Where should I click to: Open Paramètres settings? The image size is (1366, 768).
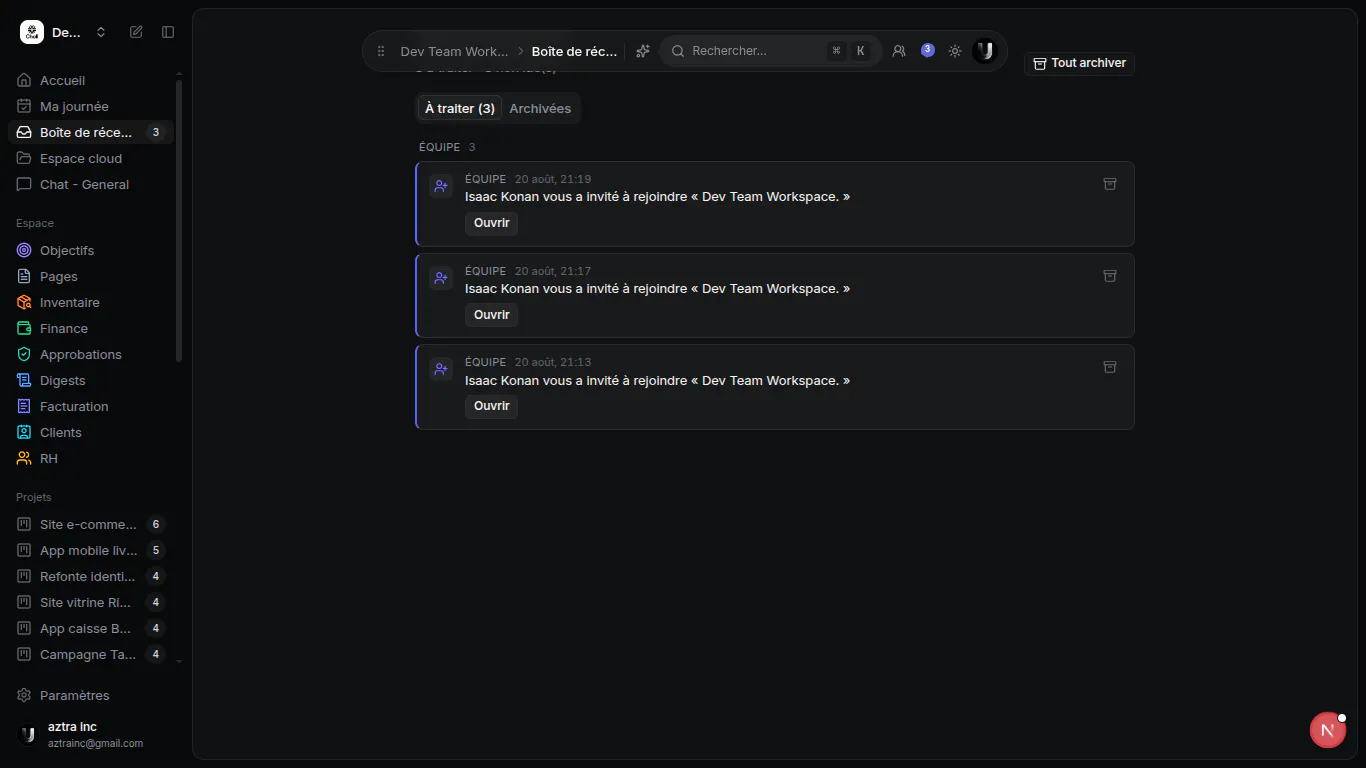coord(91,695)
